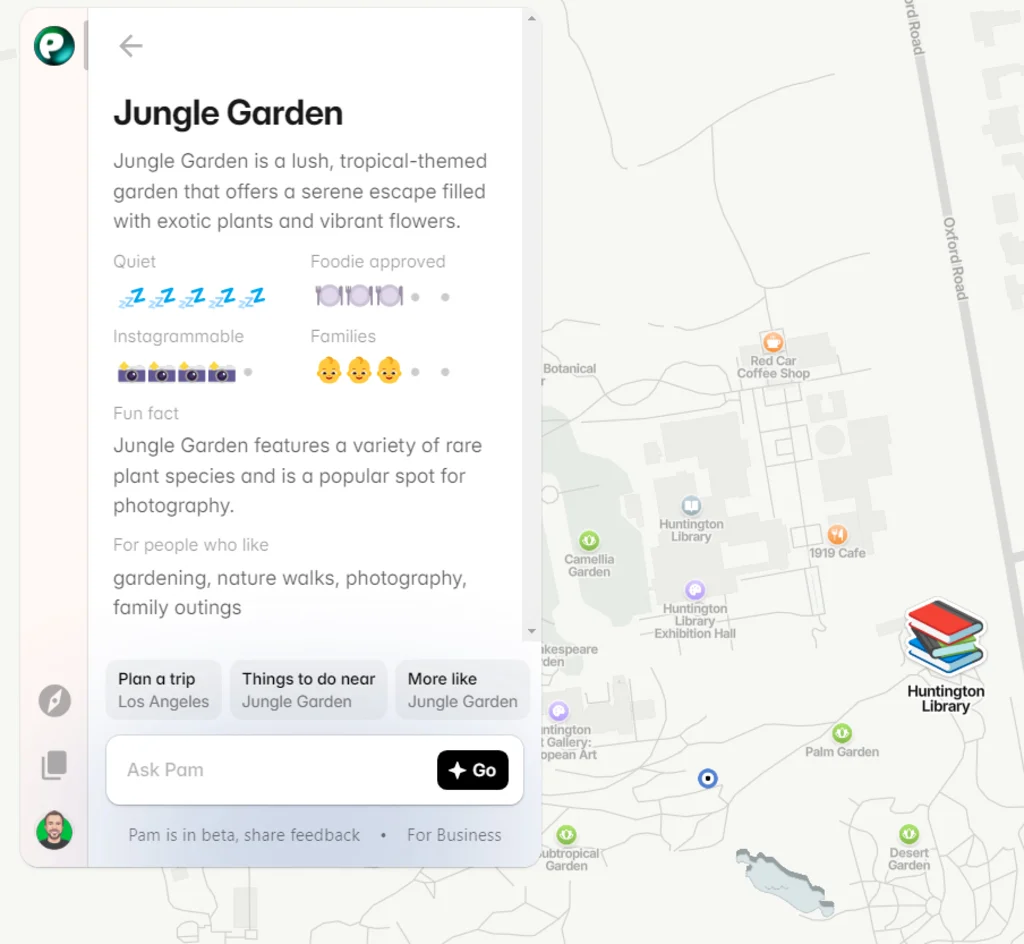Click the panel scrollbar down arrow

(532, 631)
